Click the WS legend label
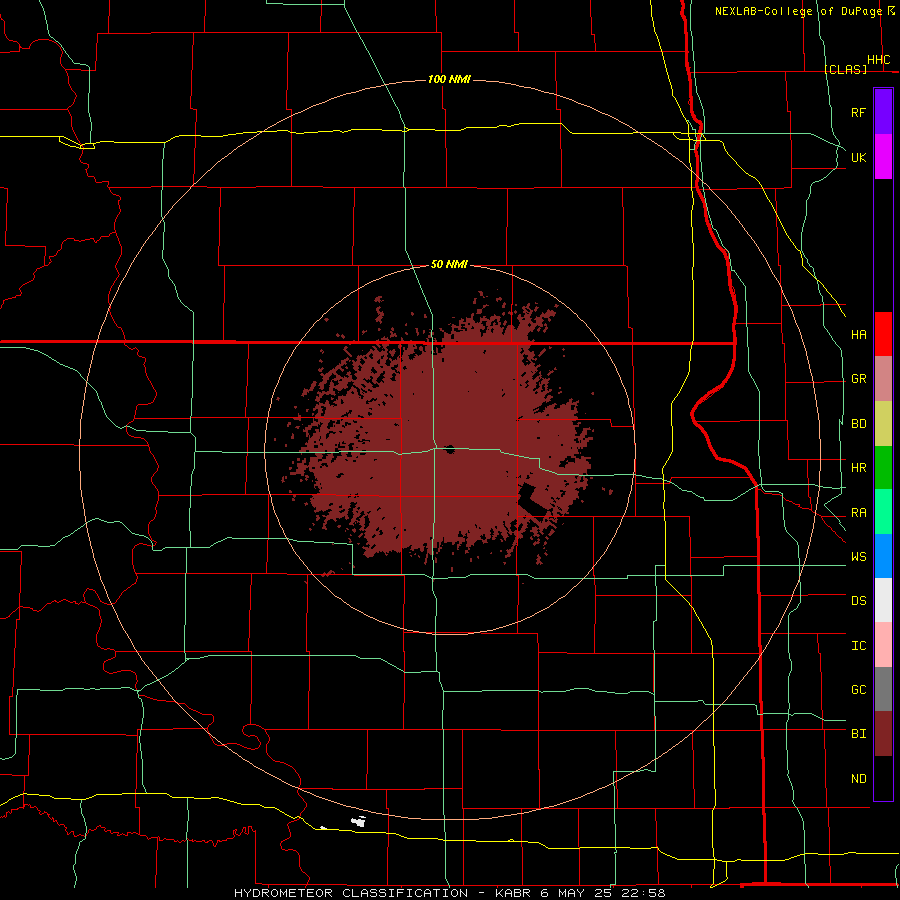Screen dimensions: 900x900 (858, 557)
